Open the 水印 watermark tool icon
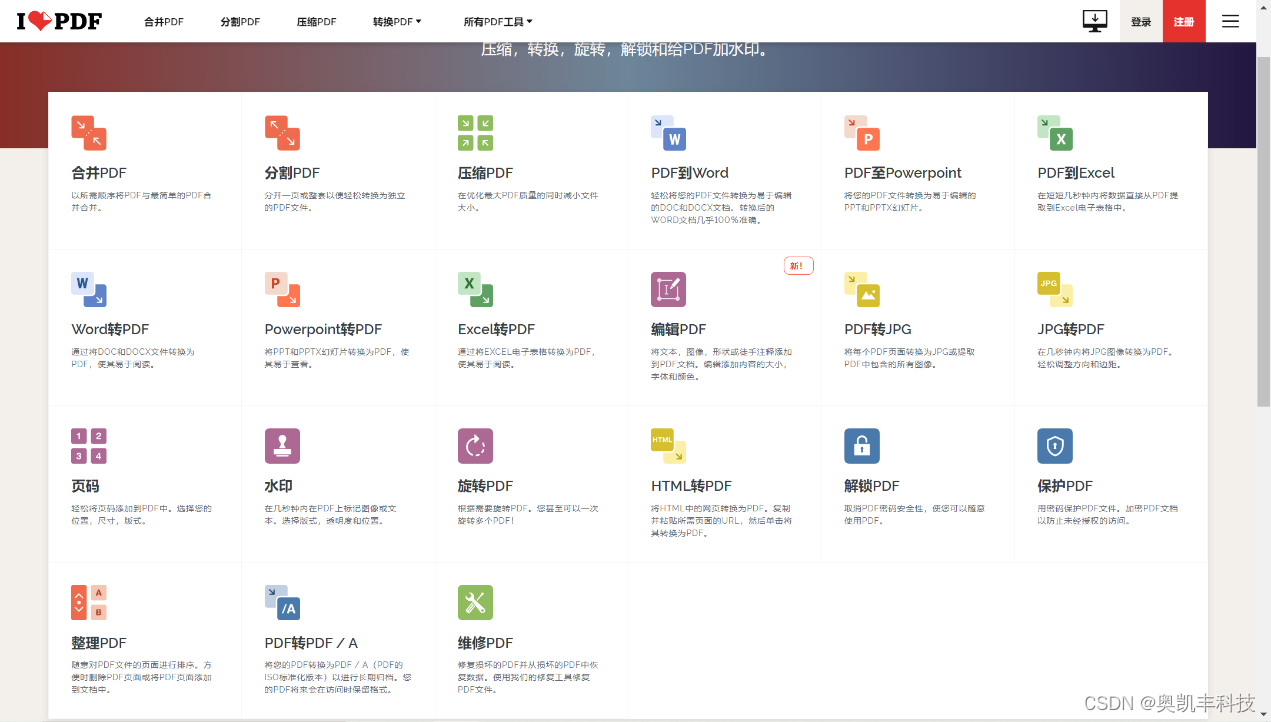 coord(281,446)
